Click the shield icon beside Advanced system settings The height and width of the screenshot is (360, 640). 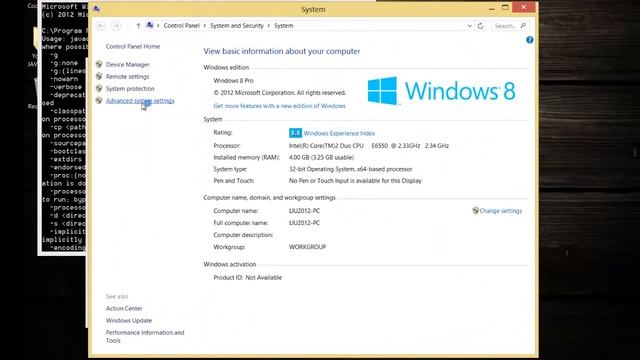point(99,100)
